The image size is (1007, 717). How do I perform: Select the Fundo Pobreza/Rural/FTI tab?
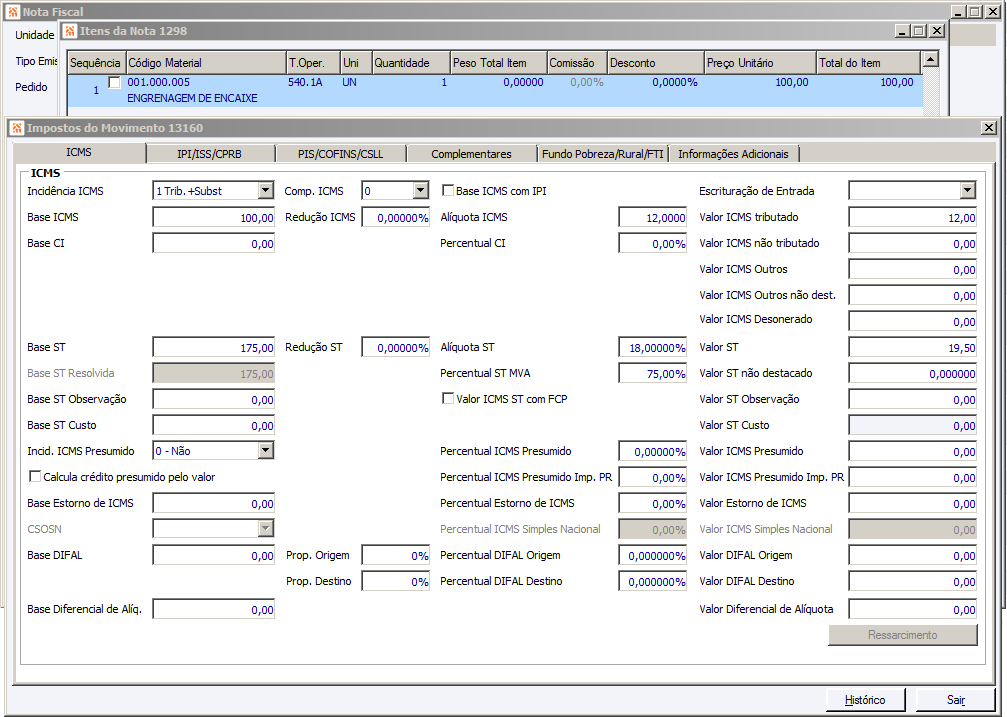click(602, 154)
